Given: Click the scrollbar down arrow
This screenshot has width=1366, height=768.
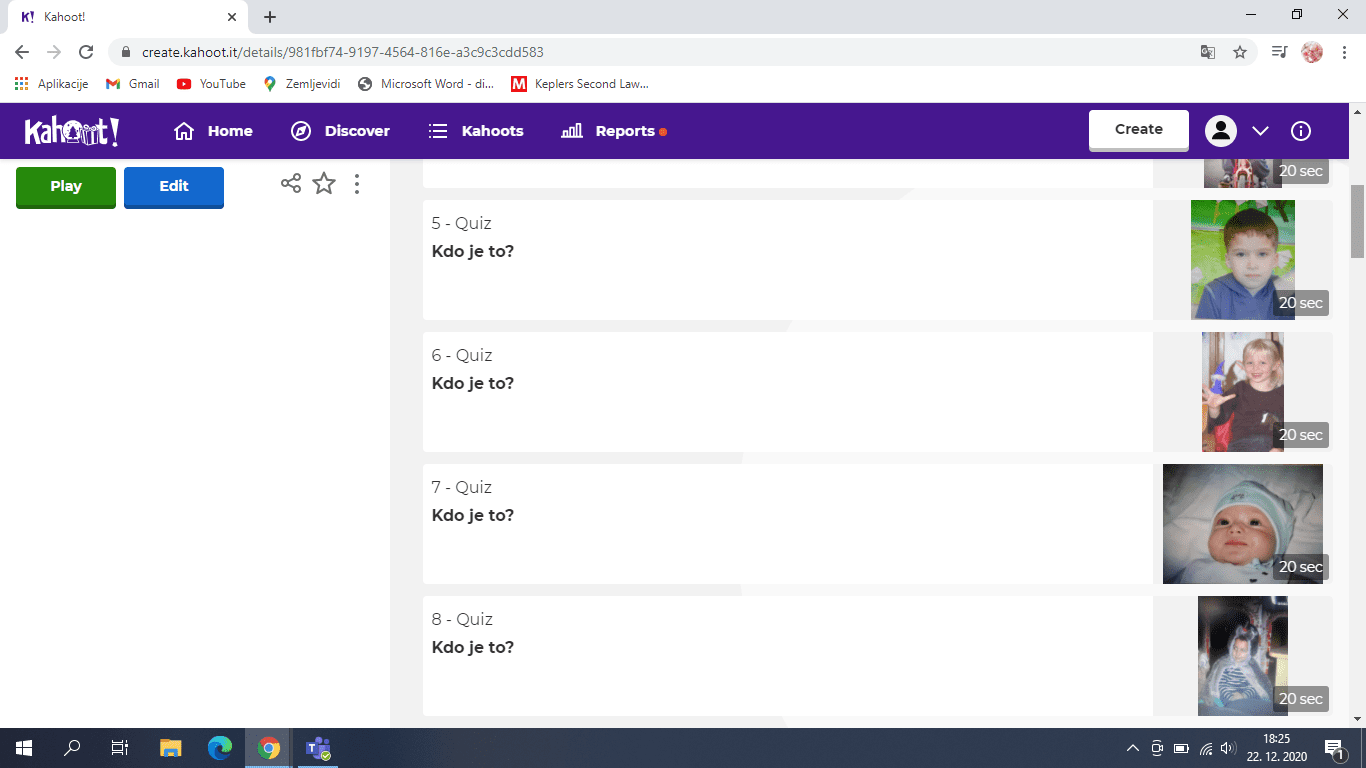Looking at the screenshot, I should (1358, 718).
